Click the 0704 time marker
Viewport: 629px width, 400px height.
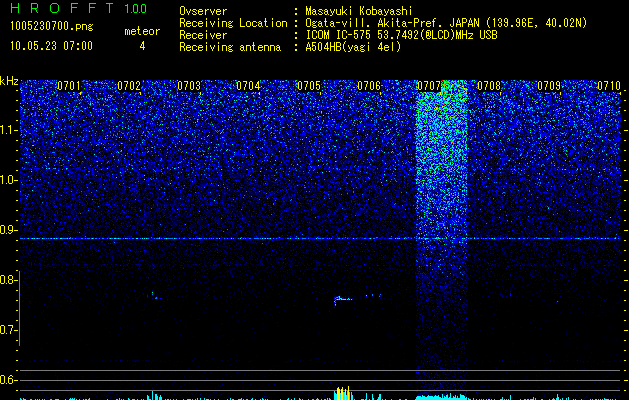248,86
